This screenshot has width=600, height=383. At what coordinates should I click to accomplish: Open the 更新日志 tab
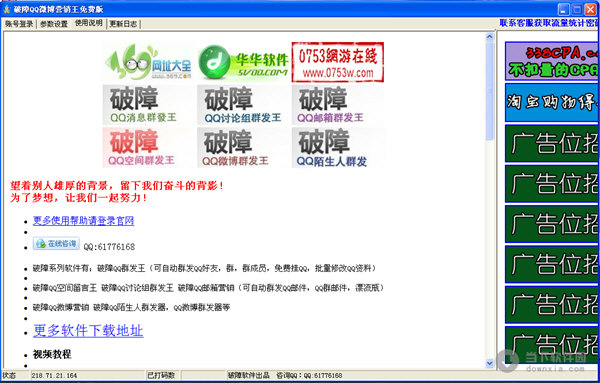(x=123, y=24)
